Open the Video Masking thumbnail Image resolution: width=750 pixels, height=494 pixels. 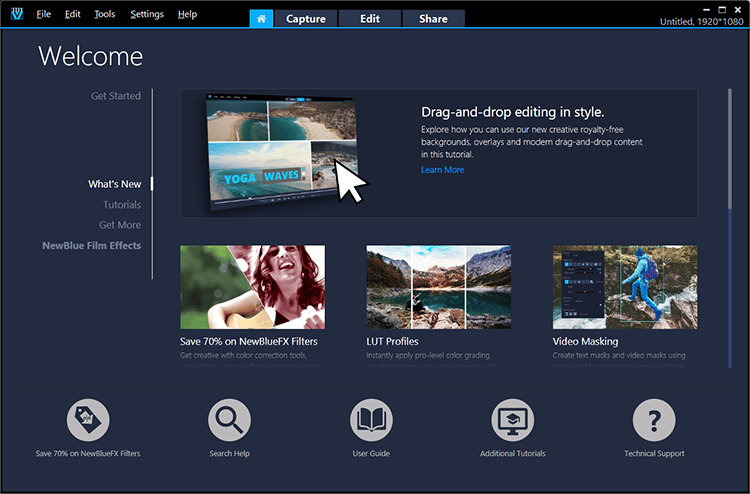point(625,288)
